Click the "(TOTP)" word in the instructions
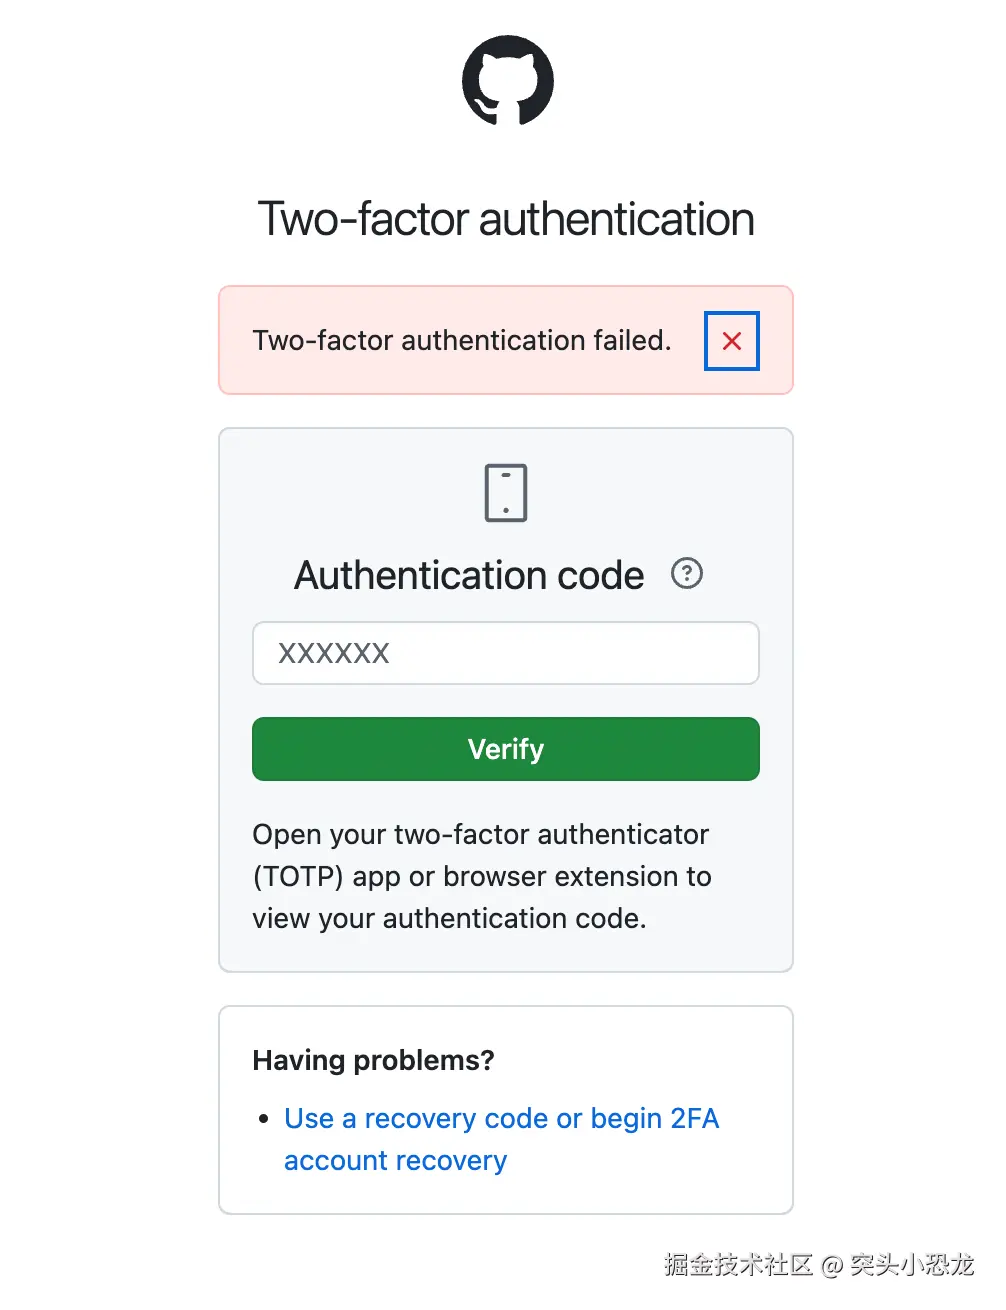 [298, 877]
